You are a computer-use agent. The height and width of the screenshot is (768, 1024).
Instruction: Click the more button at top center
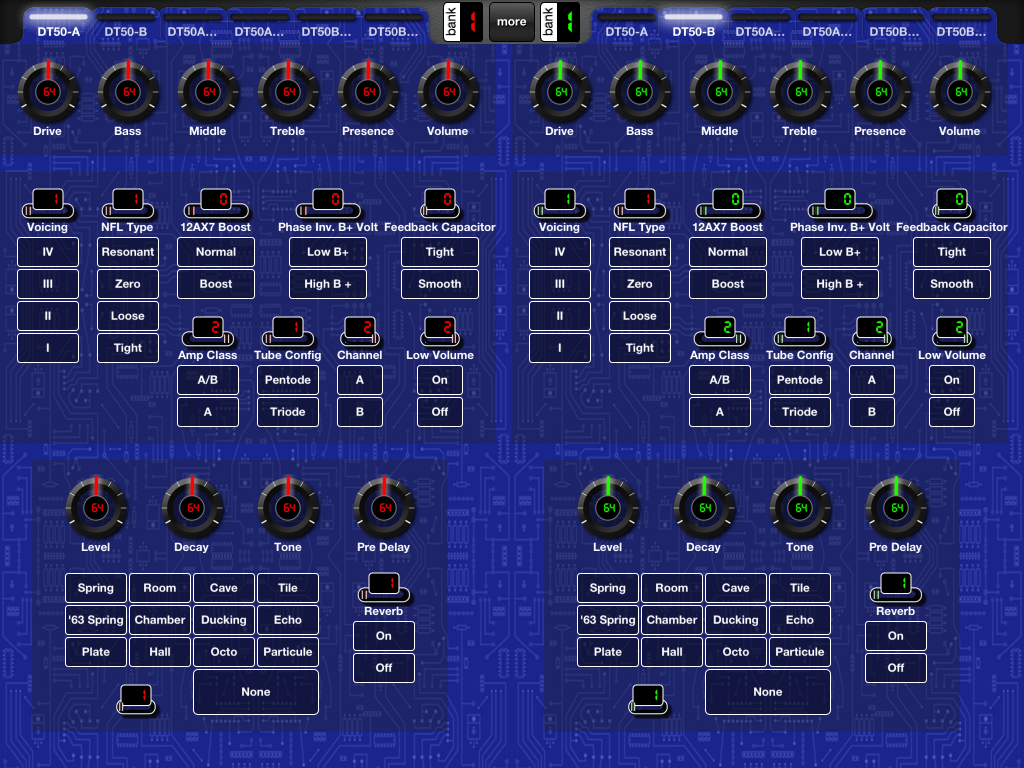[511, 22]
